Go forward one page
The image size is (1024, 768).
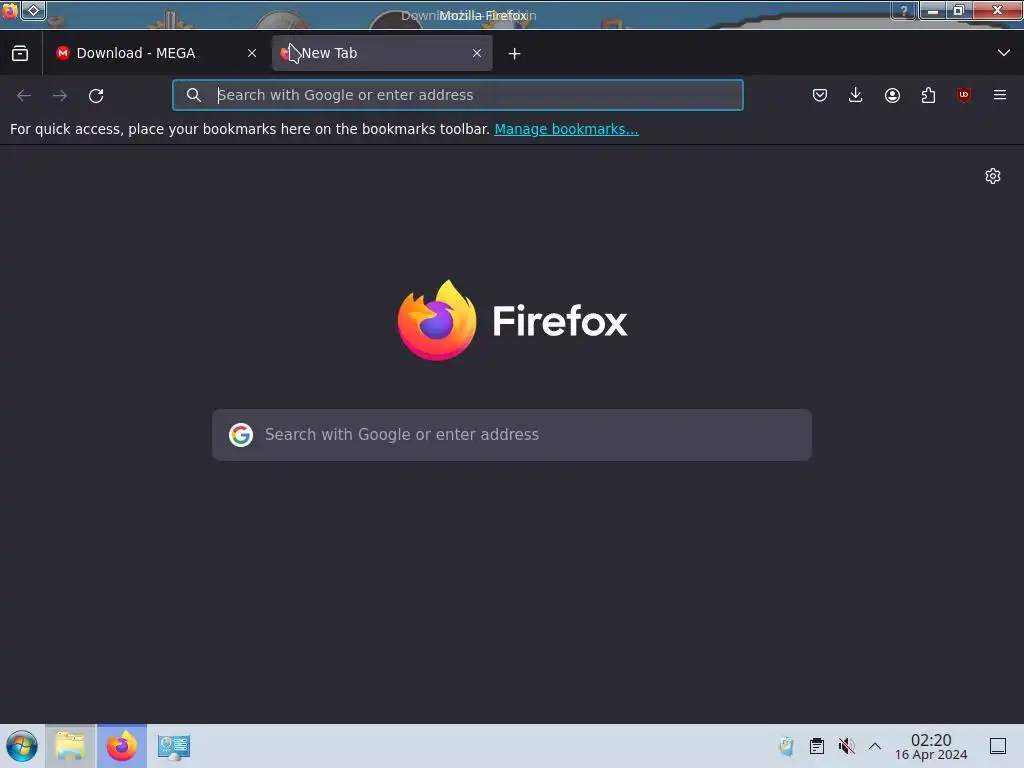(x=60, y=95)
